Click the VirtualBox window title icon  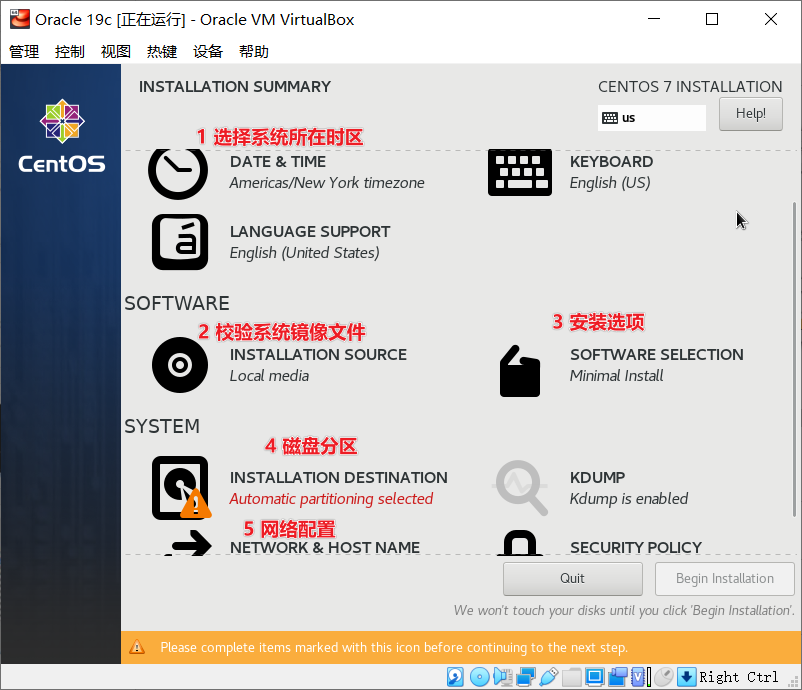(x=19, y=19)
